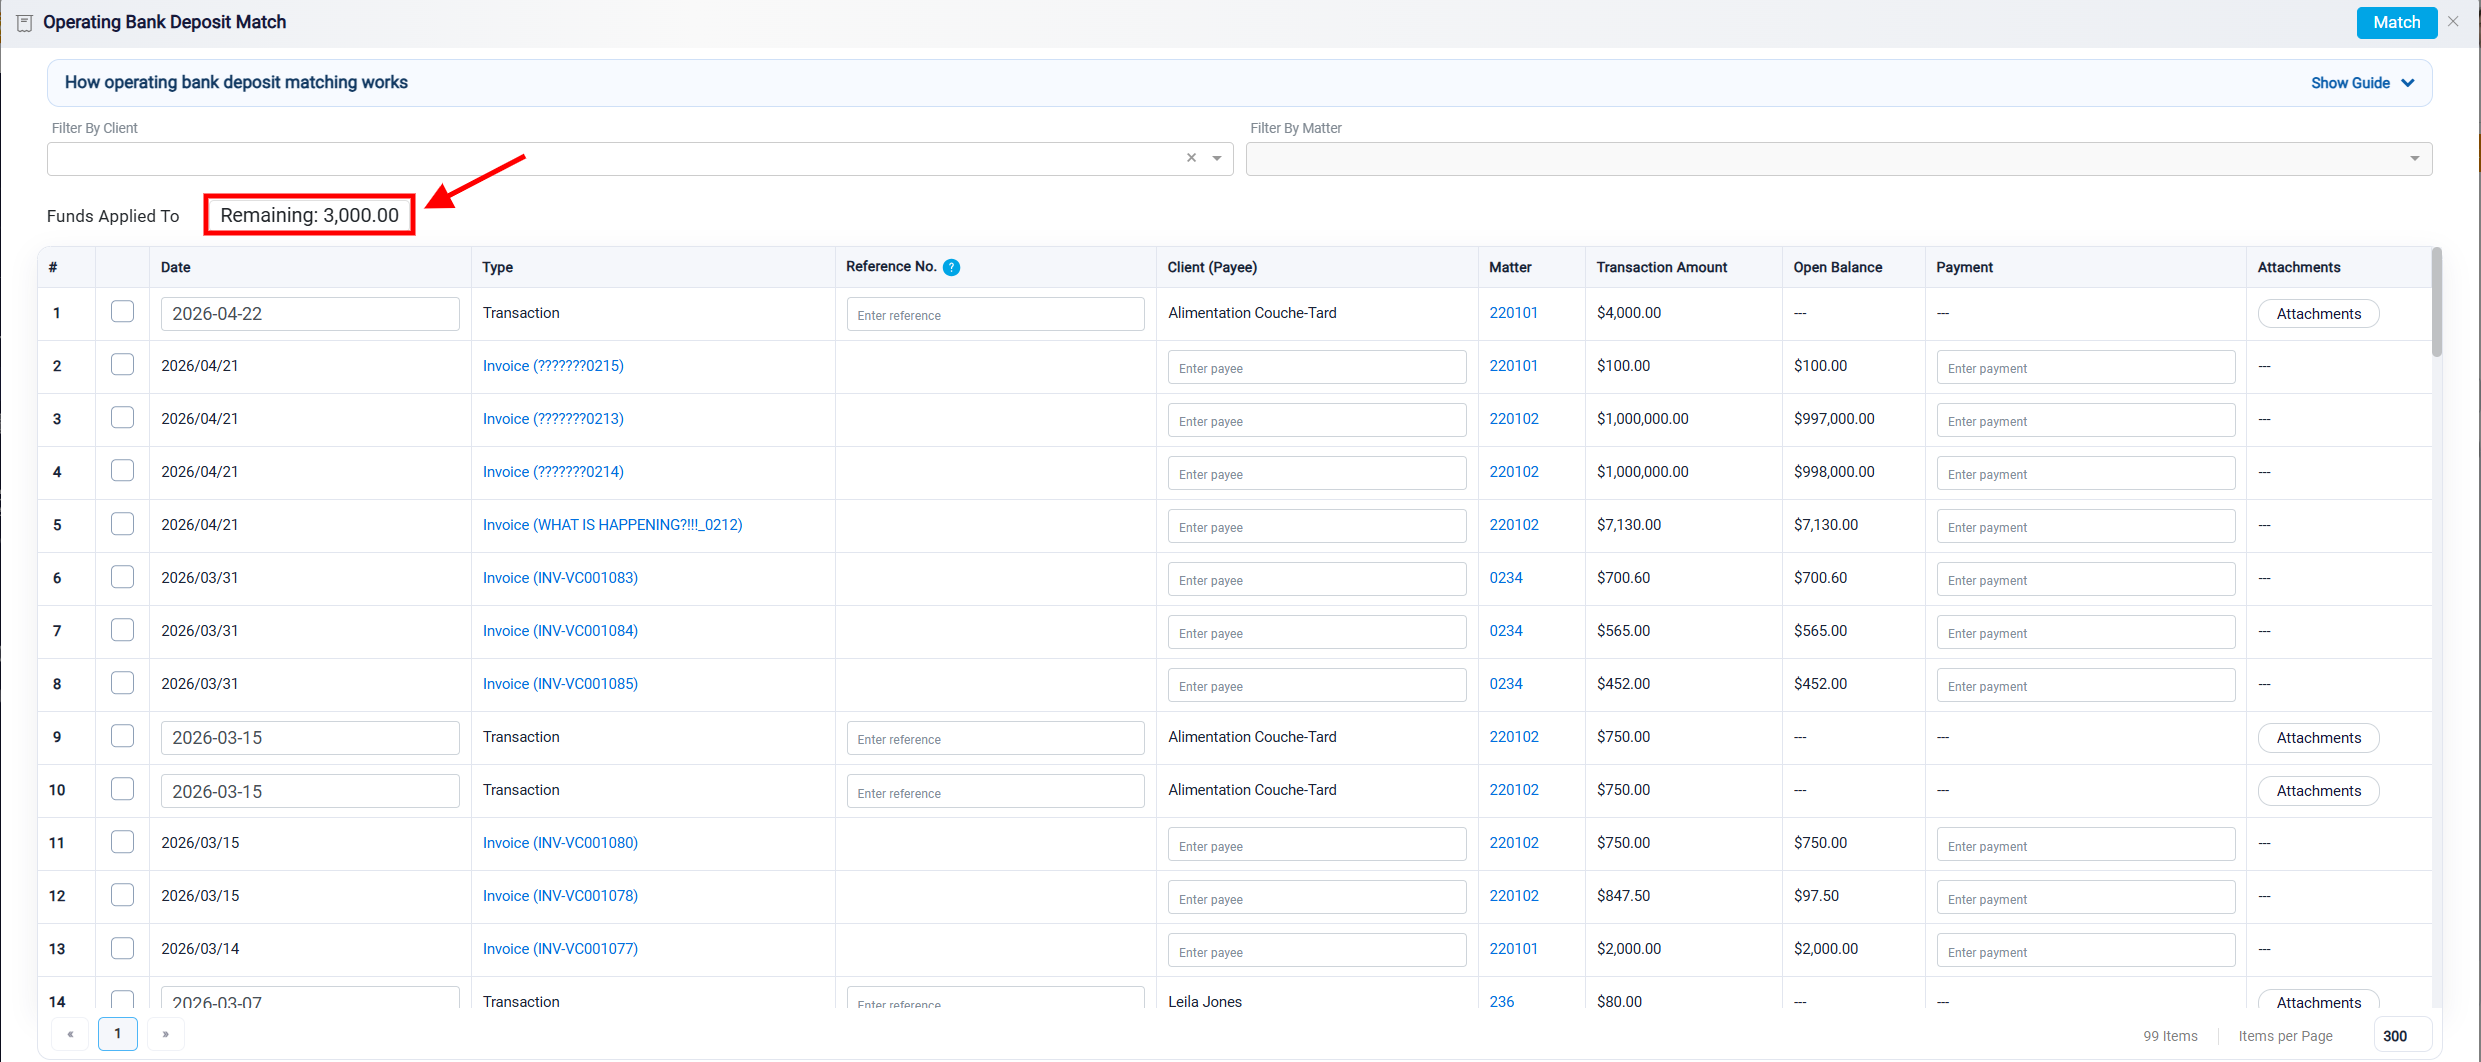This screenshot has height=1062, width=2481.
Task: Open Attachments for row 10 transaction
Action: click(2318, 791)
